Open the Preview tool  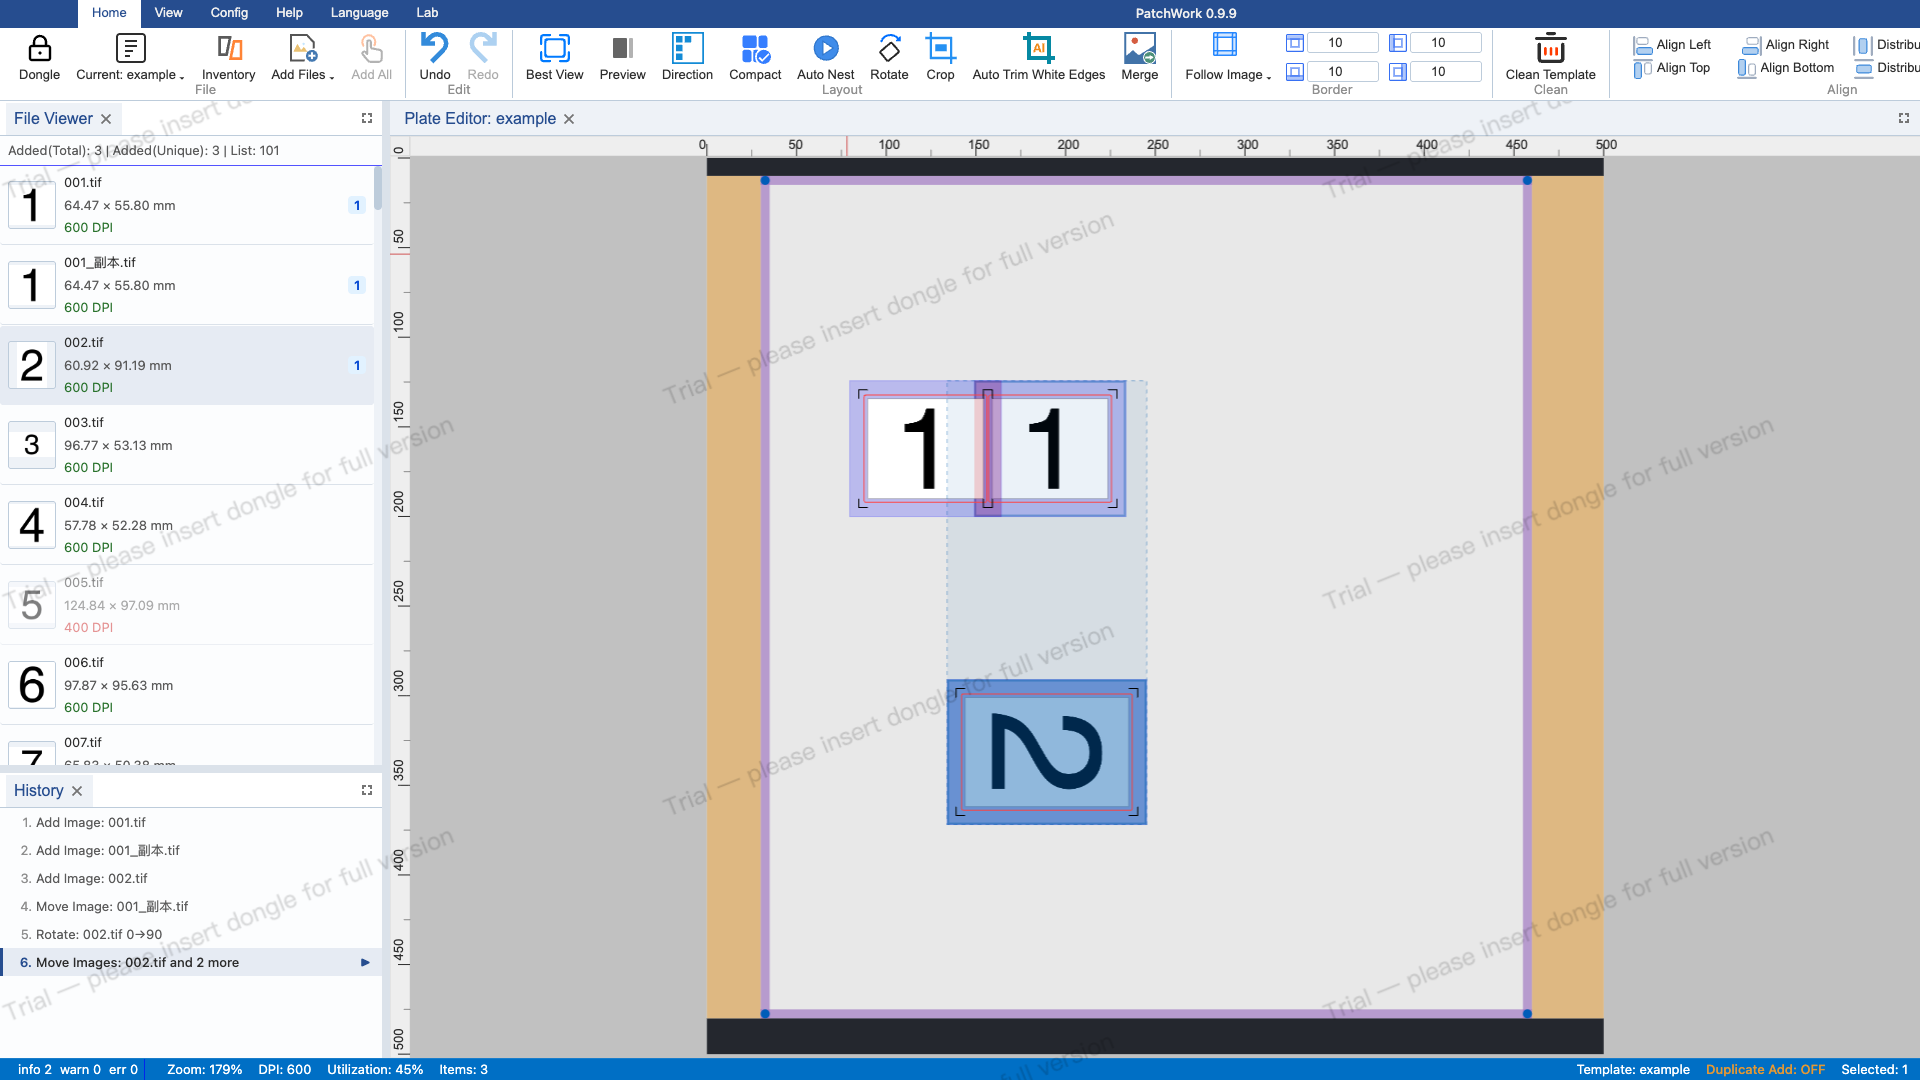622,58
